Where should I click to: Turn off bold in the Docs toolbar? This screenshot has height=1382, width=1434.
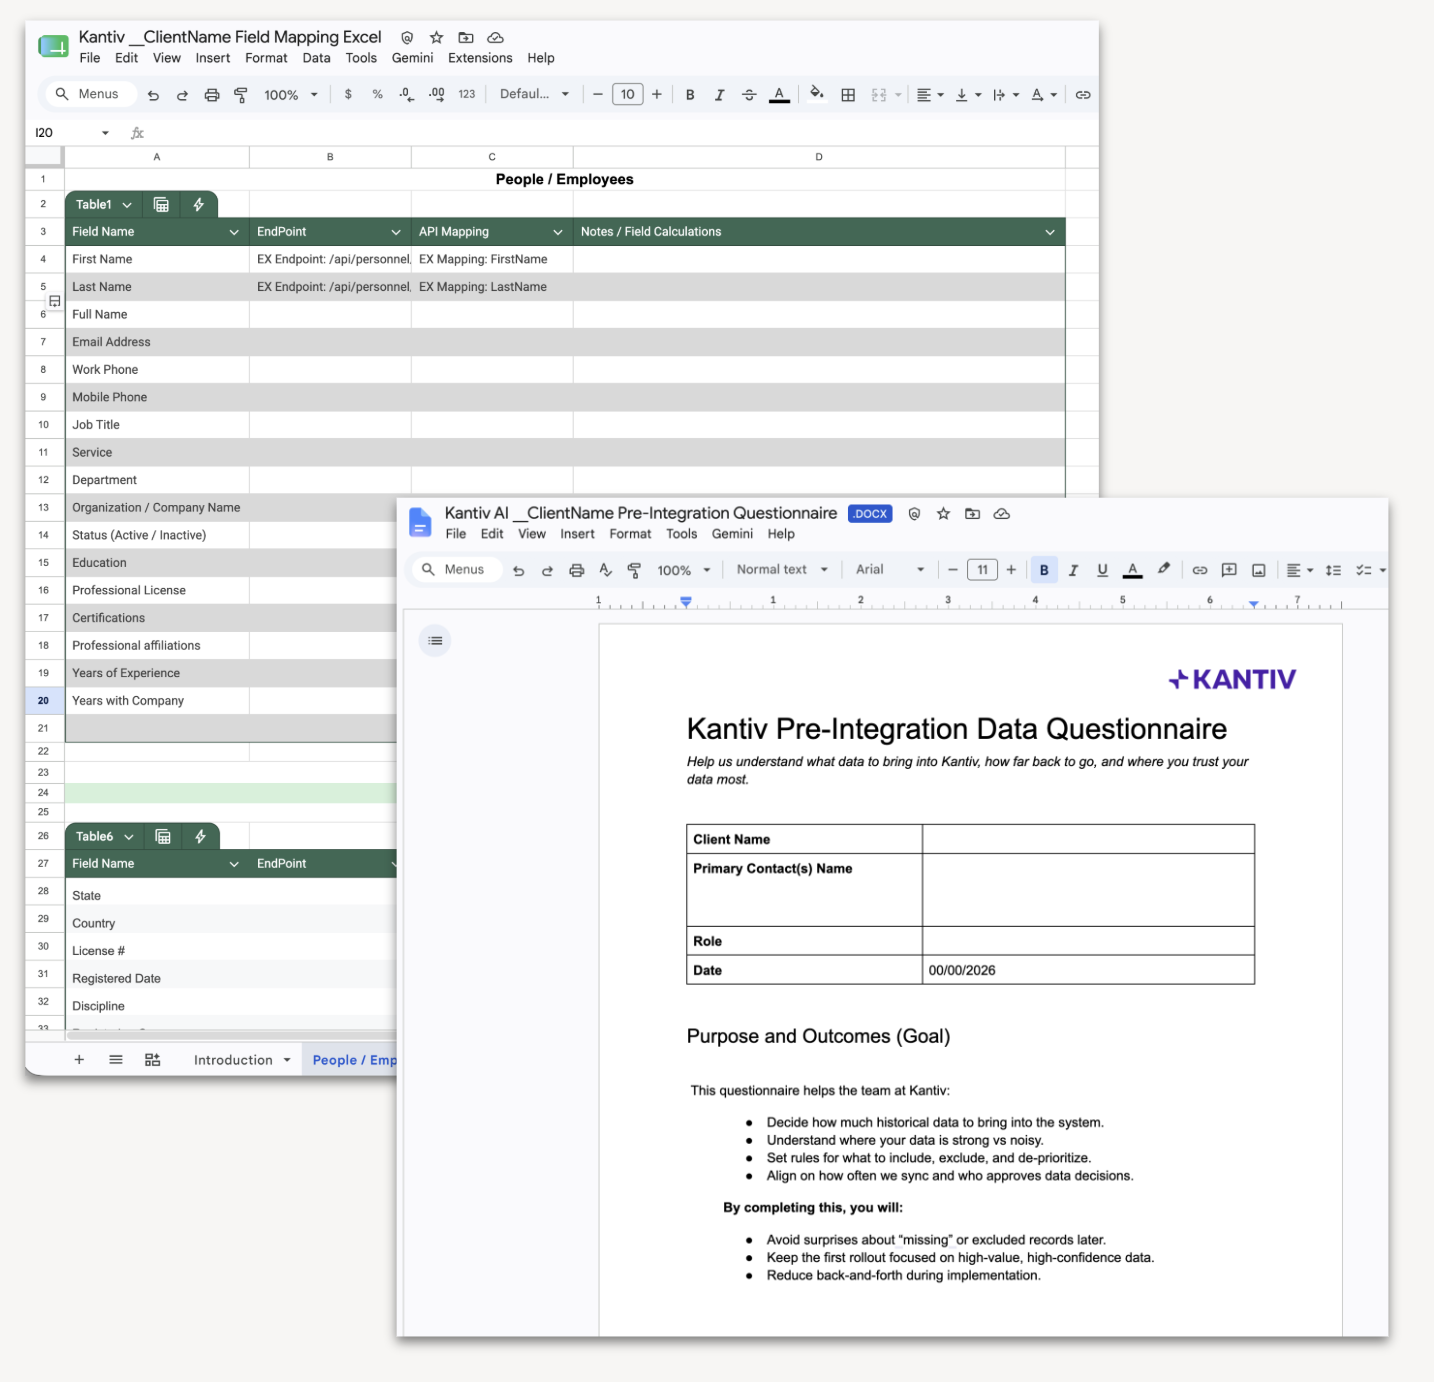(1044, 570)
